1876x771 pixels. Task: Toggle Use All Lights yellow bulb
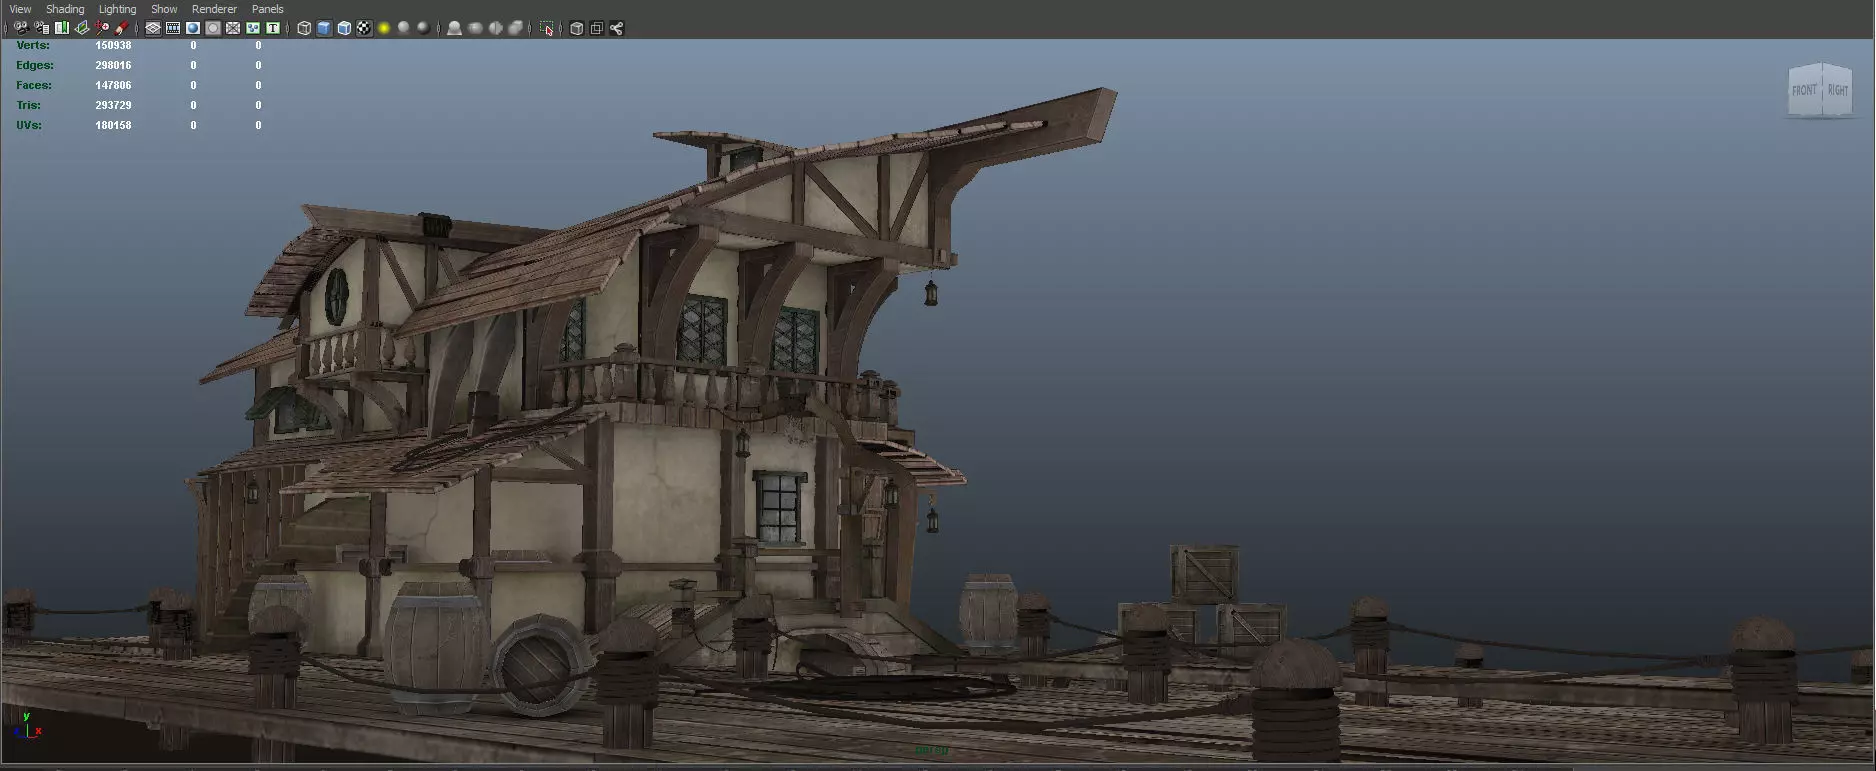coord(384,28)
